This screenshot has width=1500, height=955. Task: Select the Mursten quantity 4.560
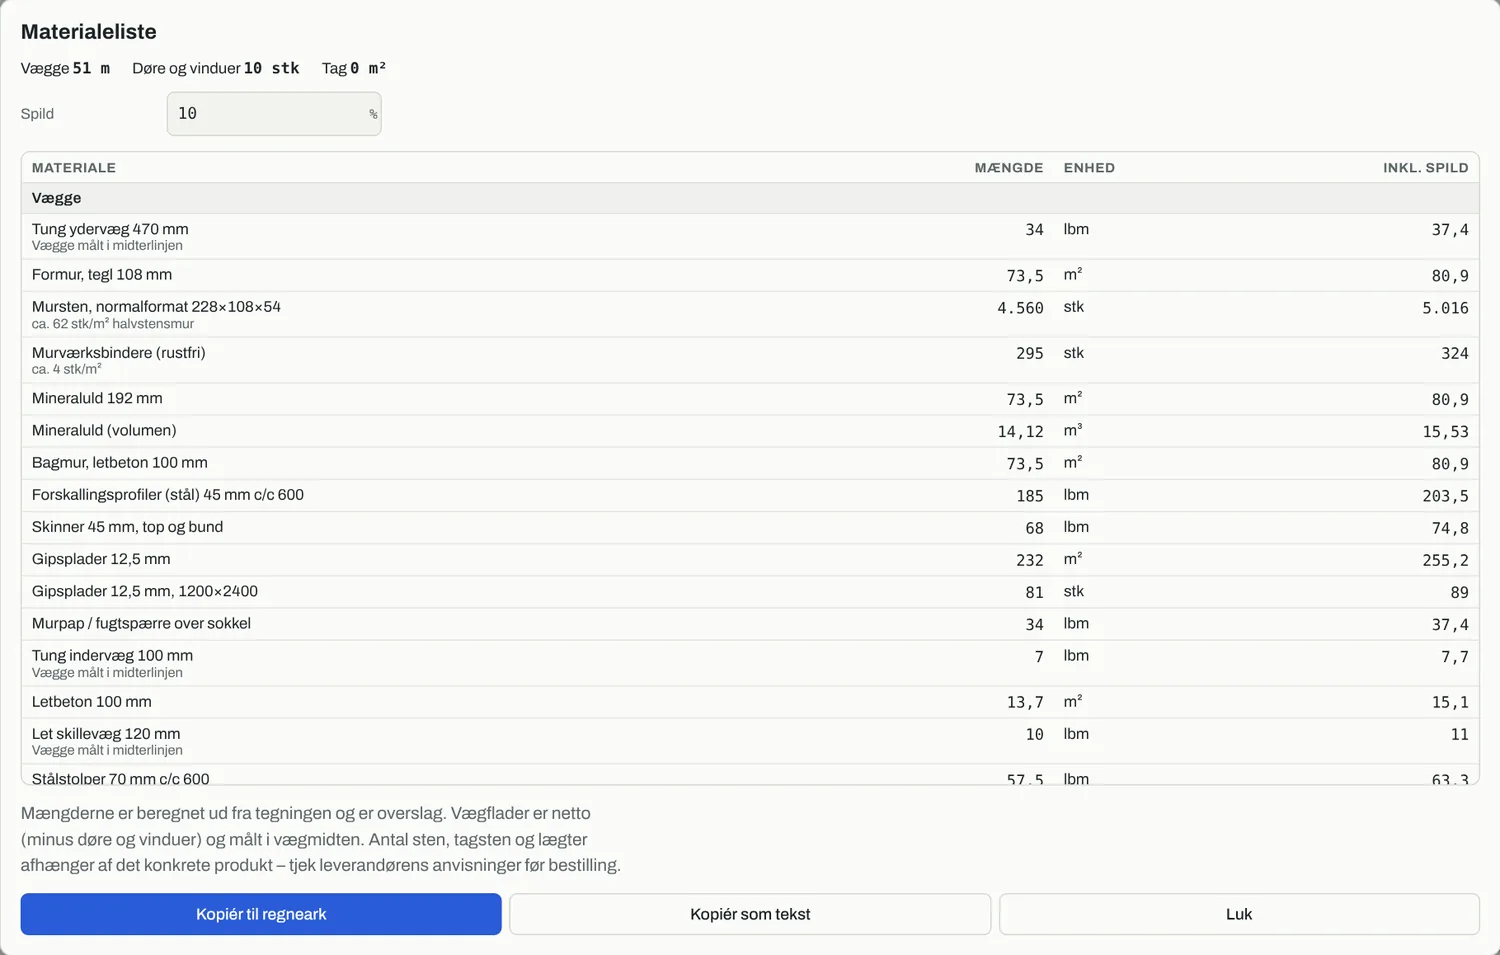(x=1020, y=308)
